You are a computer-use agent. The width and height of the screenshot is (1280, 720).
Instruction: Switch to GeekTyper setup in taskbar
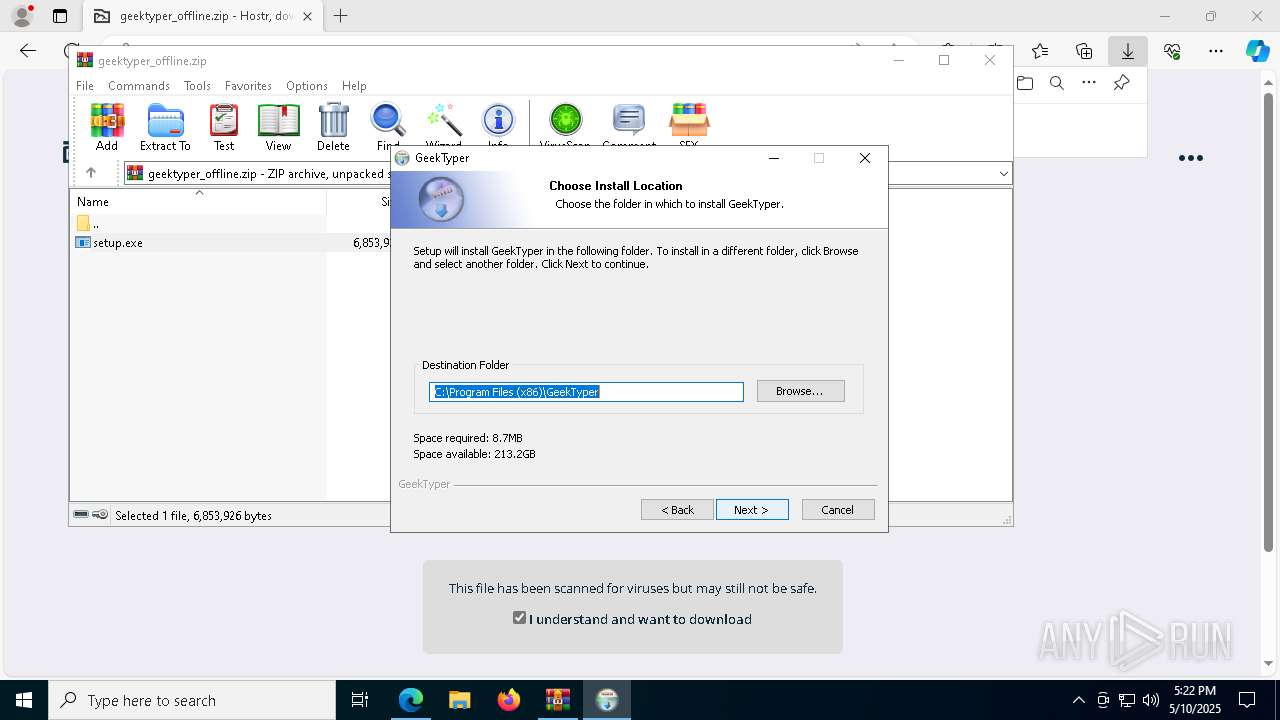(606, 700)
